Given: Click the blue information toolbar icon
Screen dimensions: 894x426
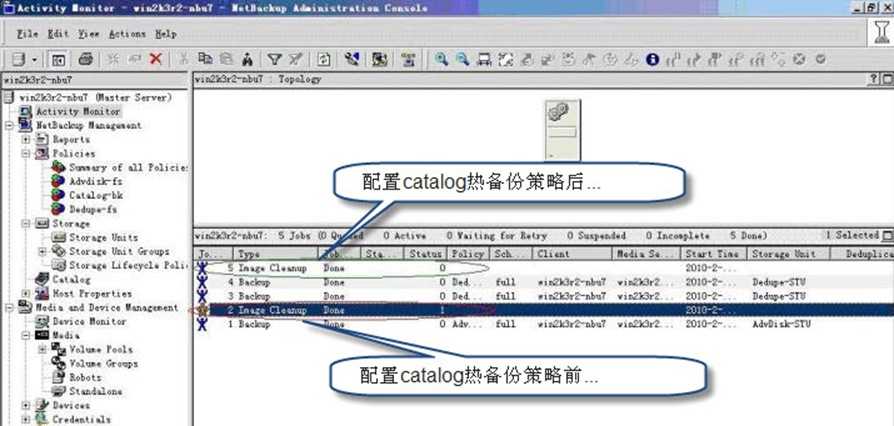Looking at the screenshot, I should point(653,59).
